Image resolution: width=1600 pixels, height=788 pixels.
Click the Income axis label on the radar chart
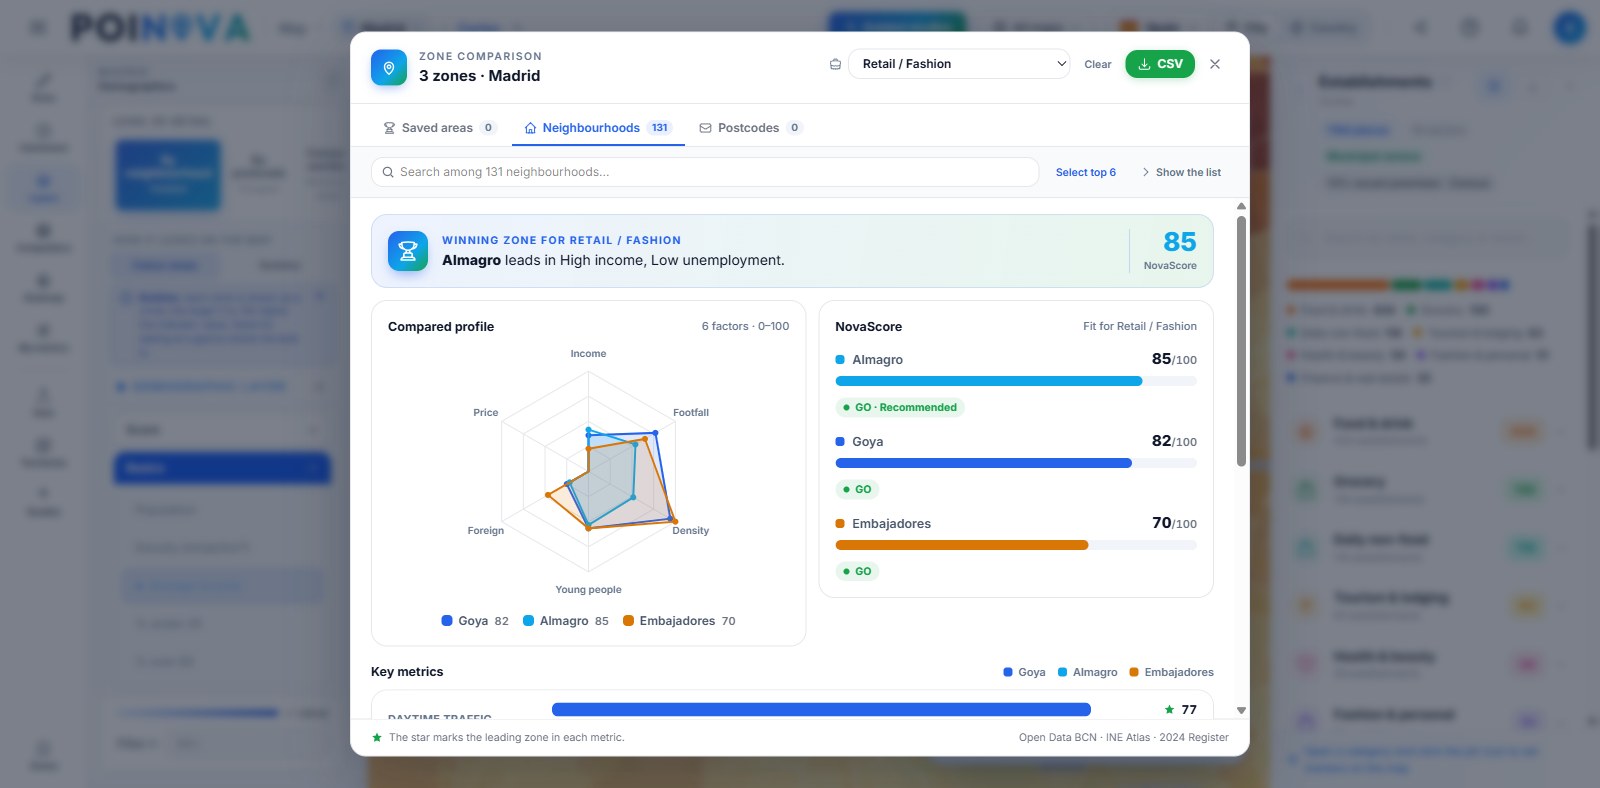(x=588, y=354)
